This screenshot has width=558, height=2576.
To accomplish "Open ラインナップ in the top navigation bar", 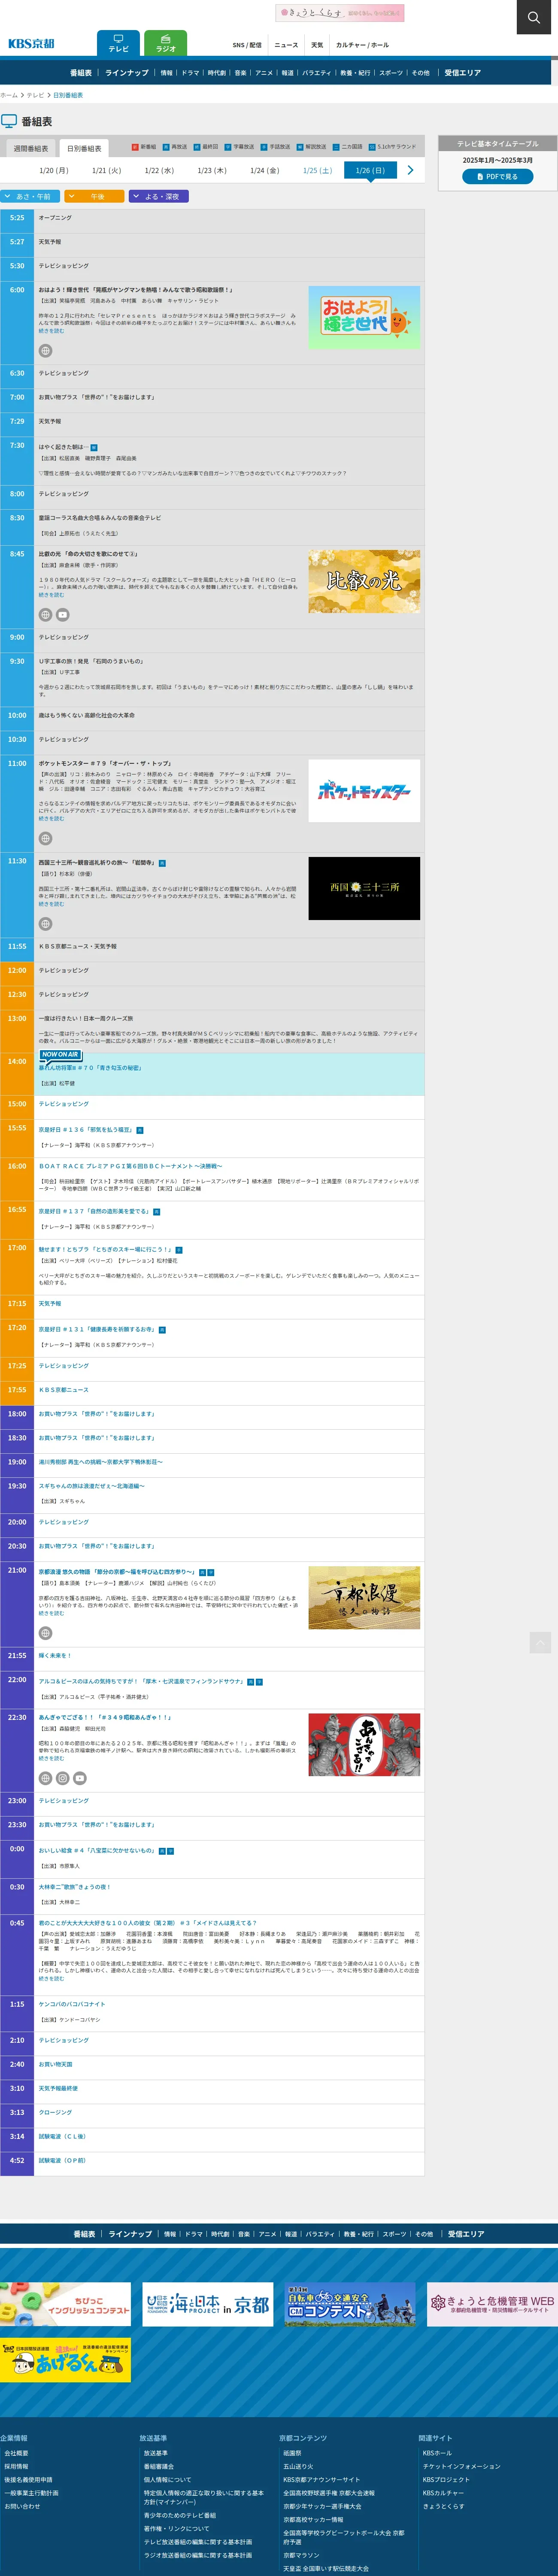I will tap(127, 72).
